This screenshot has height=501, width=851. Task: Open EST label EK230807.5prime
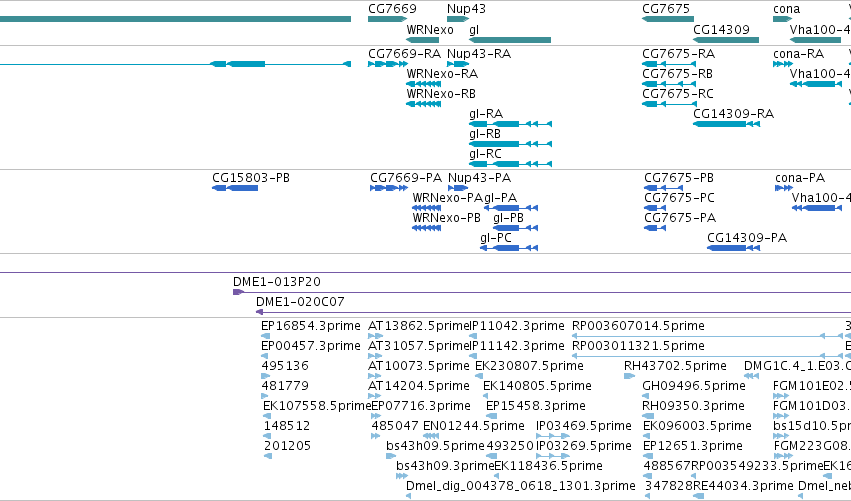click(529, 366)
